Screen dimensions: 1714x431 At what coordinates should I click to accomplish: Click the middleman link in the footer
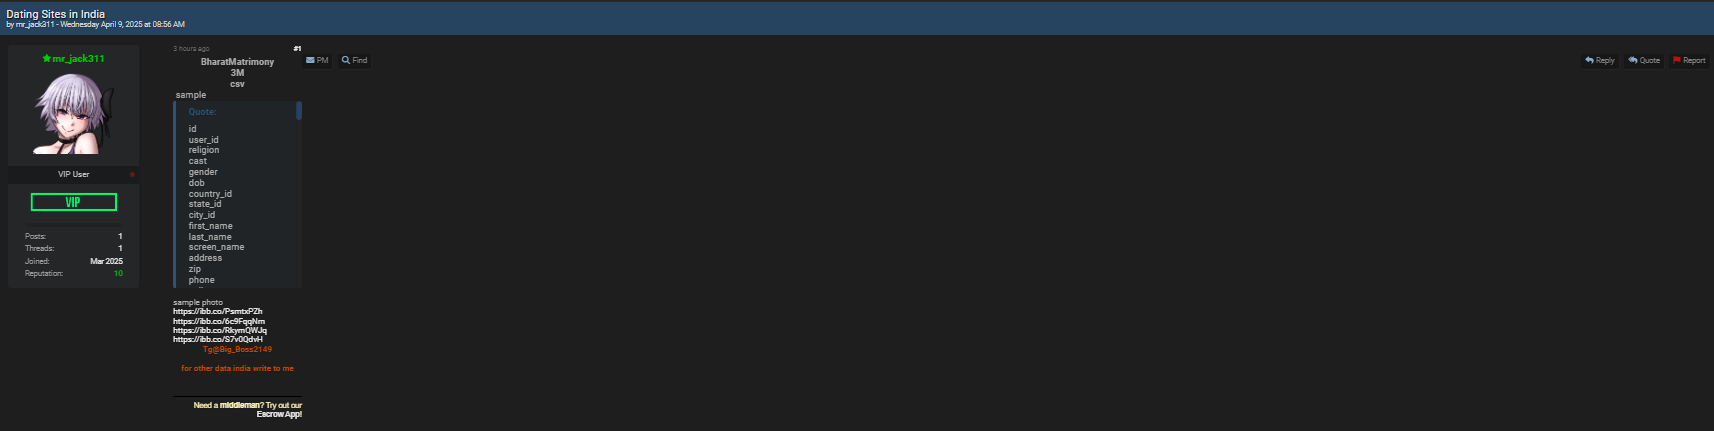tap(240, 405)
